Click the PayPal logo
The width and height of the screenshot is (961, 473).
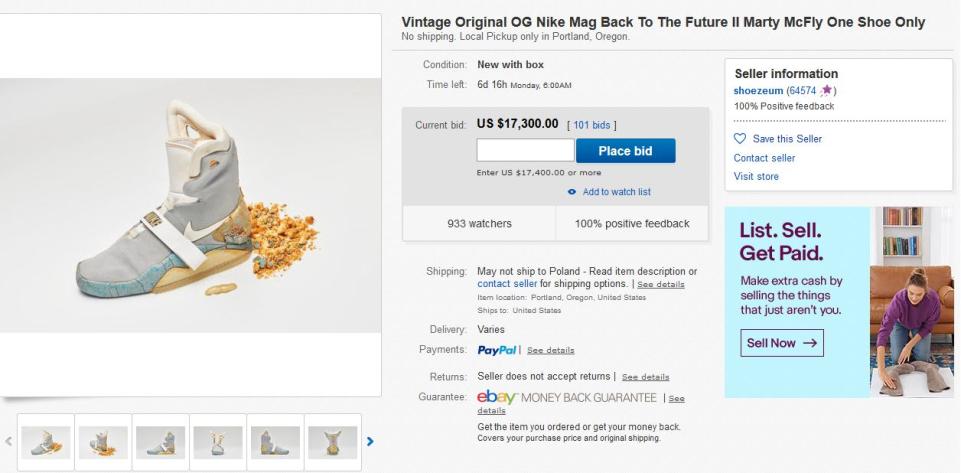coord(497,350)
